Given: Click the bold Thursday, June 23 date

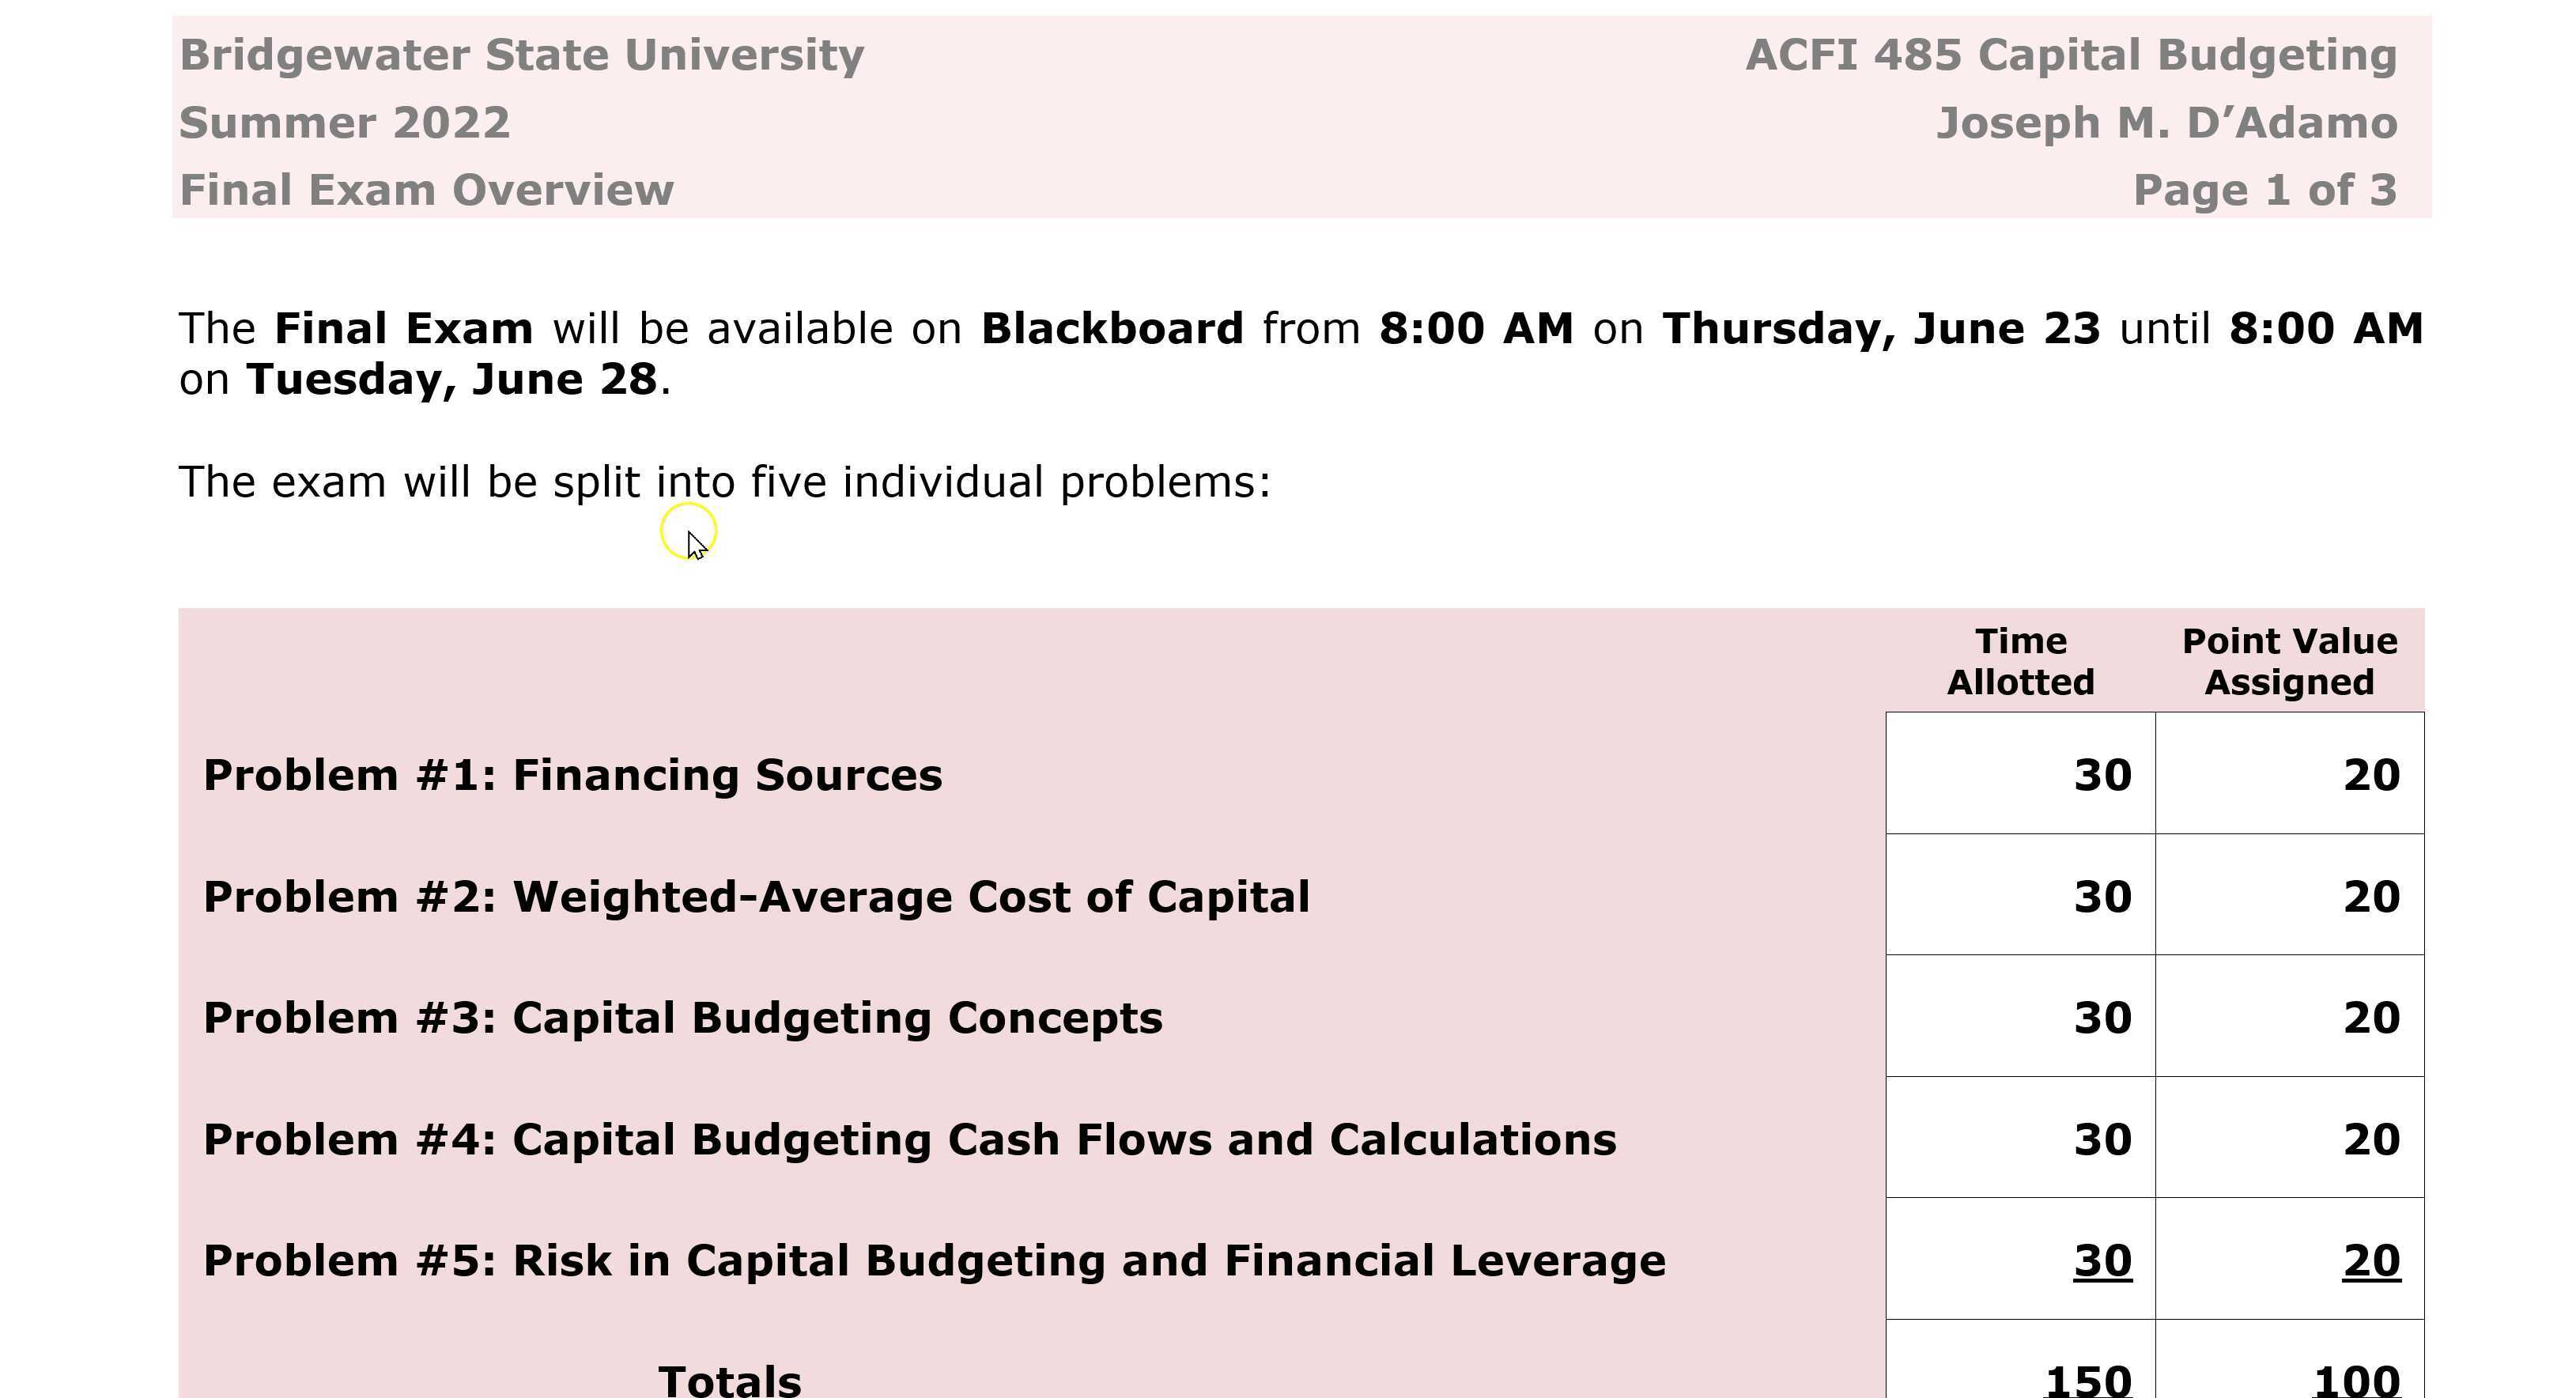Looking at the screenshot, I should coord(1881,329).
